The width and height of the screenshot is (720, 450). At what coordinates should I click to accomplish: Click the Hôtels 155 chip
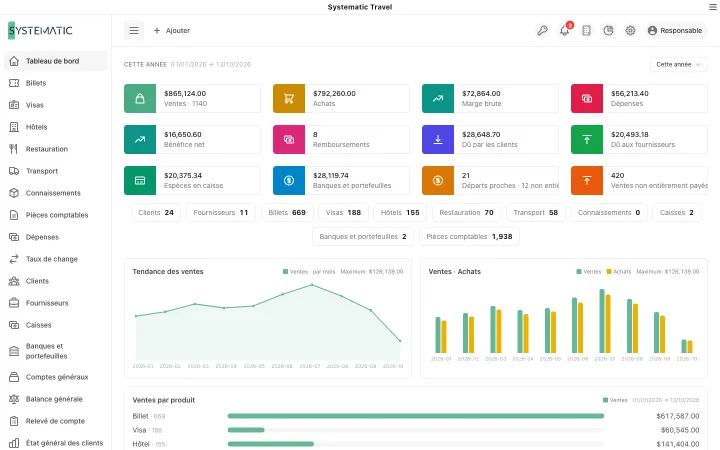coord(400,213)
